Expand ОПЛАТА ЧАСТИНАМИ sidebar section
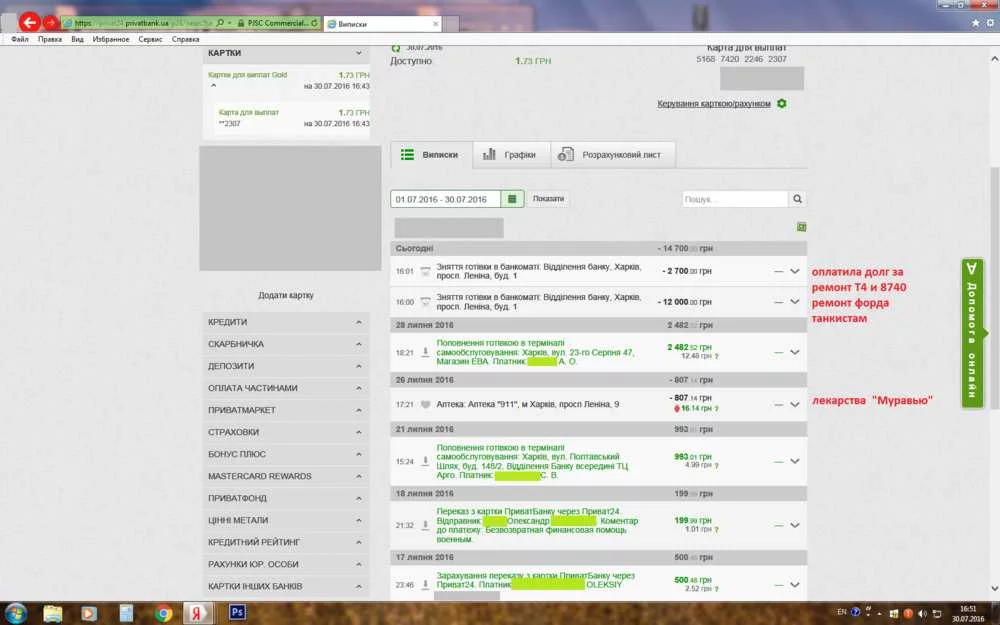 286,388
